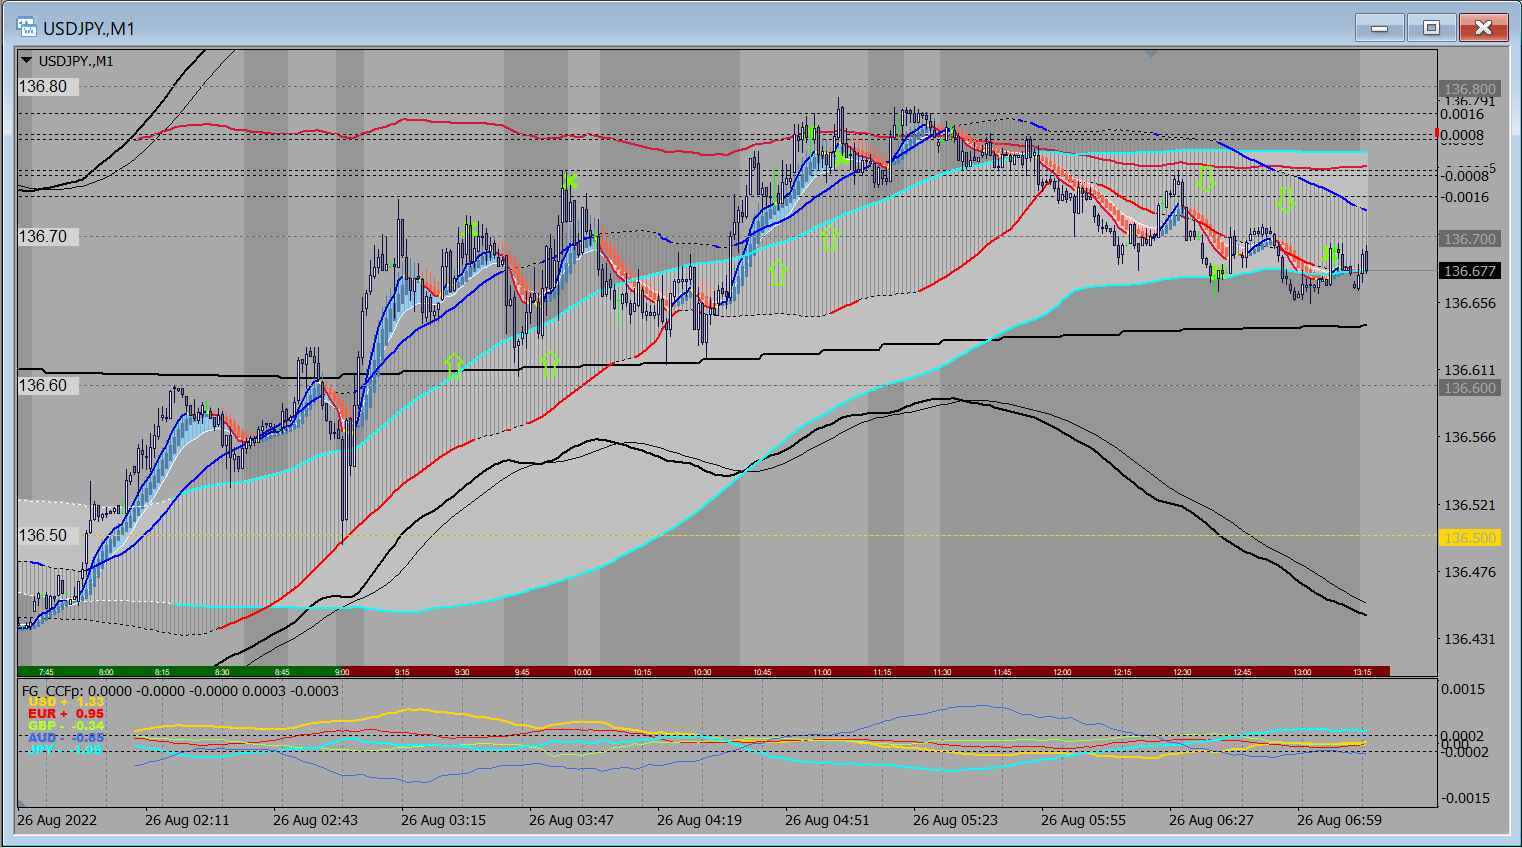Viewport: 1522px width, 848px height.
Task: Click the JPY currency strength legend entry
Action: 66,749
